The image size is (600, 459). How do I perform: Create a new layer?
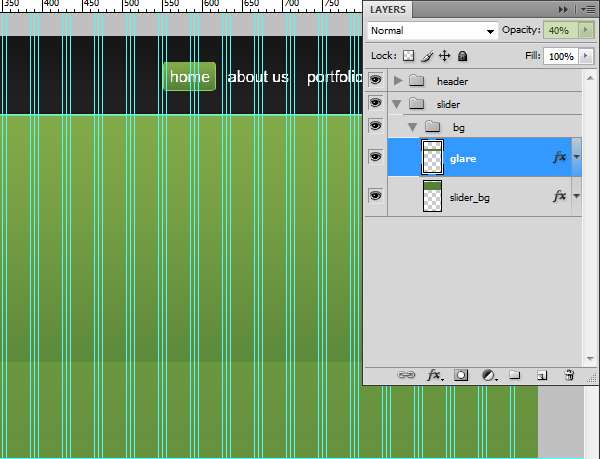click(542, 375)
